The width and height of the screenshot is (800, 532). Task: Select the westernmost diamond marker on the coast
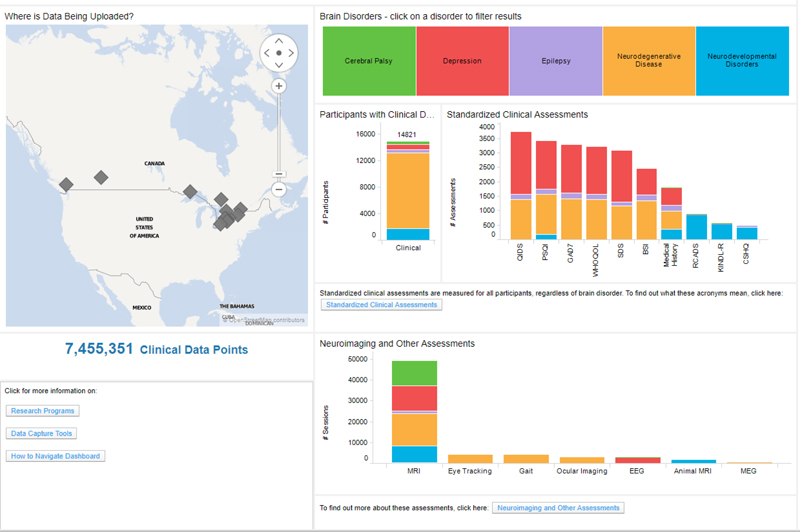[66, 185]
